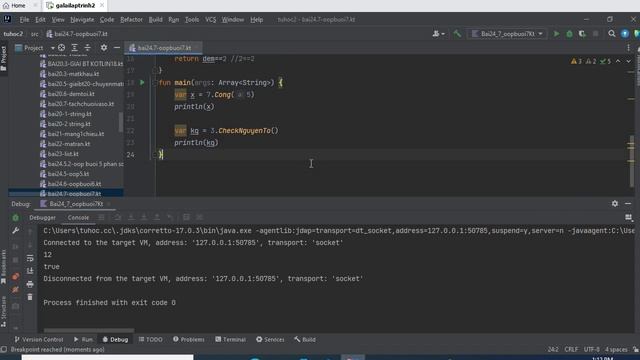Screen dimensions: 640x360
Task: Toggle fold marker at closing brace line 24
Action: pyautogui.click(x=155, y=155)
